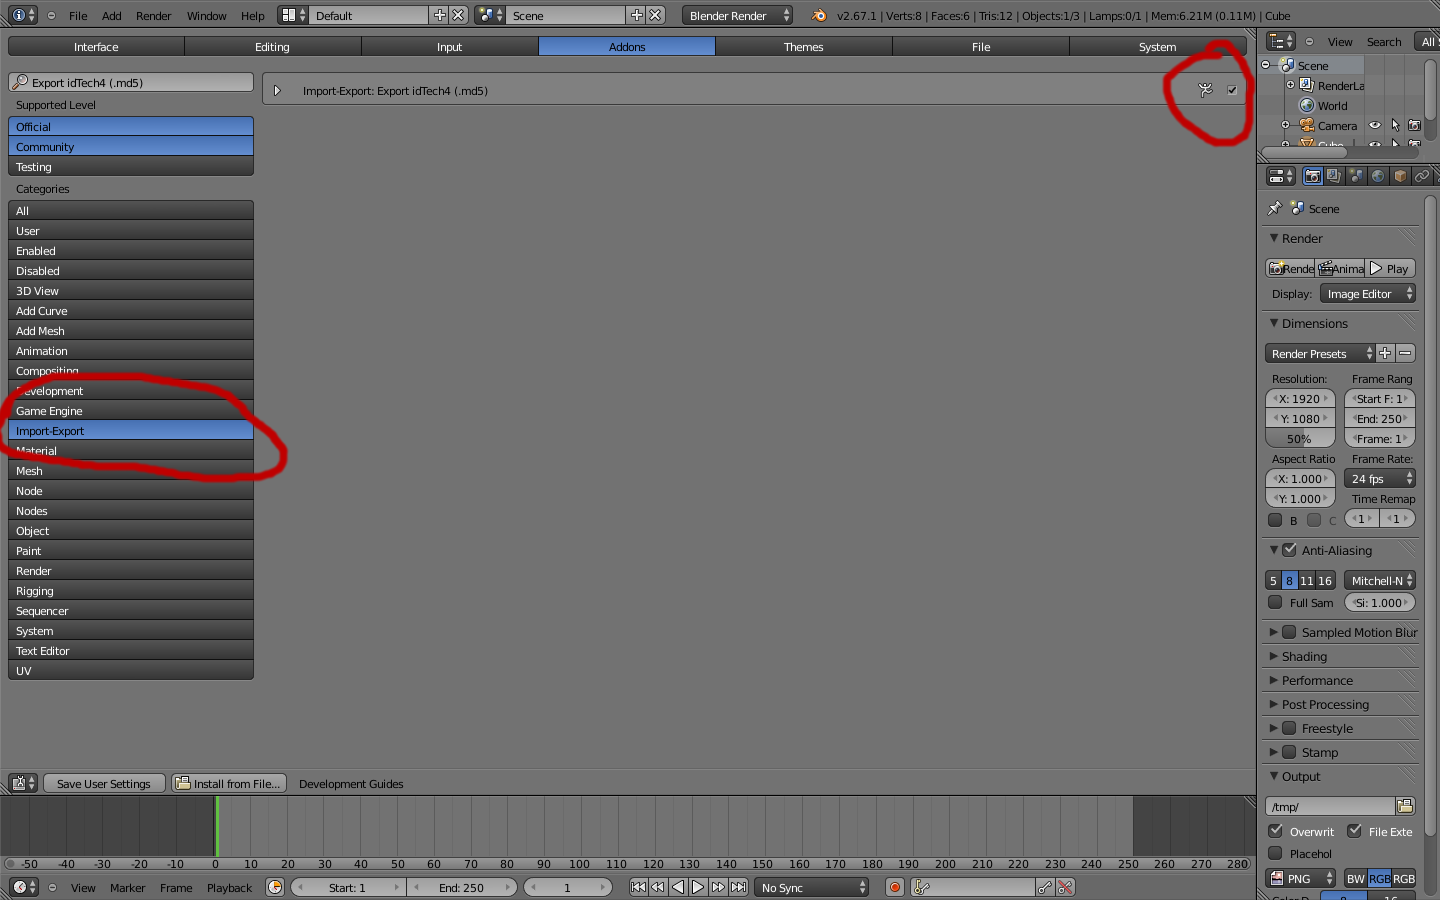Toggle the Anti-Aliasing checkbox
The image size is (1440, 900).
(1289, 550)
